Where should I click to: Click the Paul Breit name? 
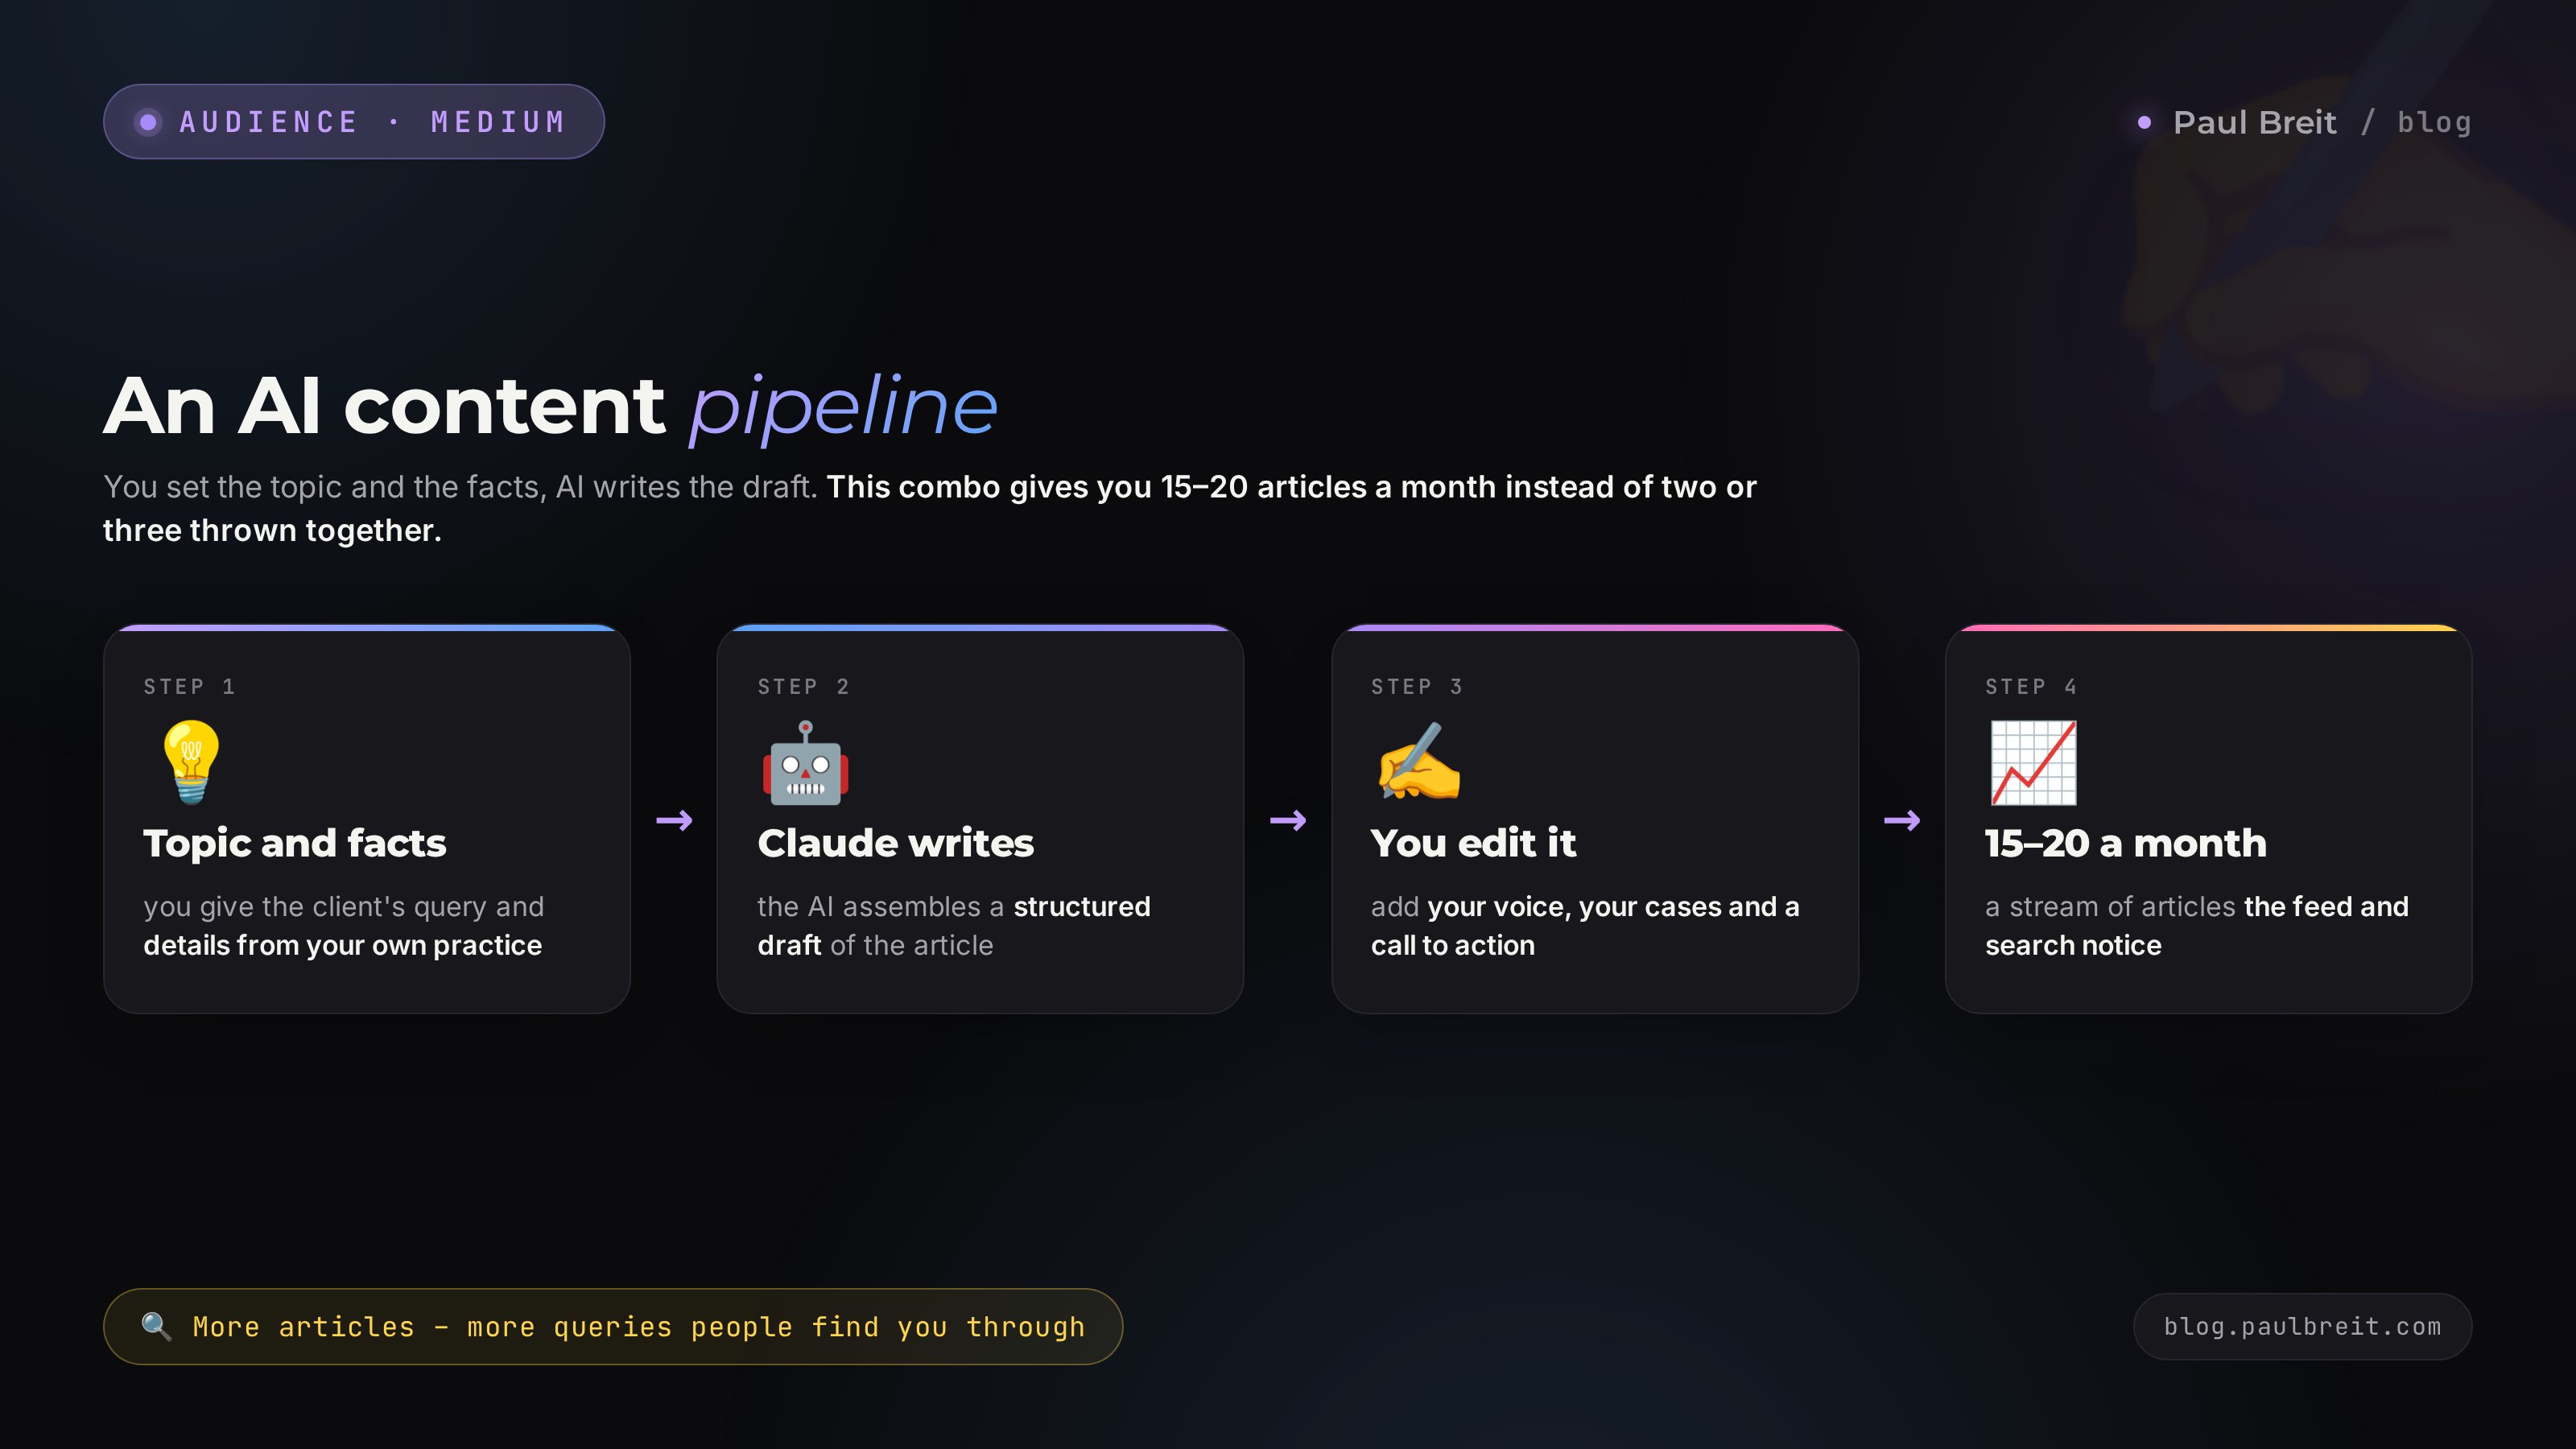(2254, 122)
